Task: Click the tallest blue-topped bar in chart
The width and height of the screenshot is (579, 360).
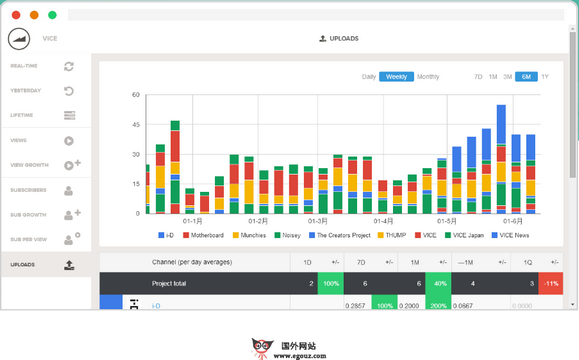Action: click(x=501, y=159)
